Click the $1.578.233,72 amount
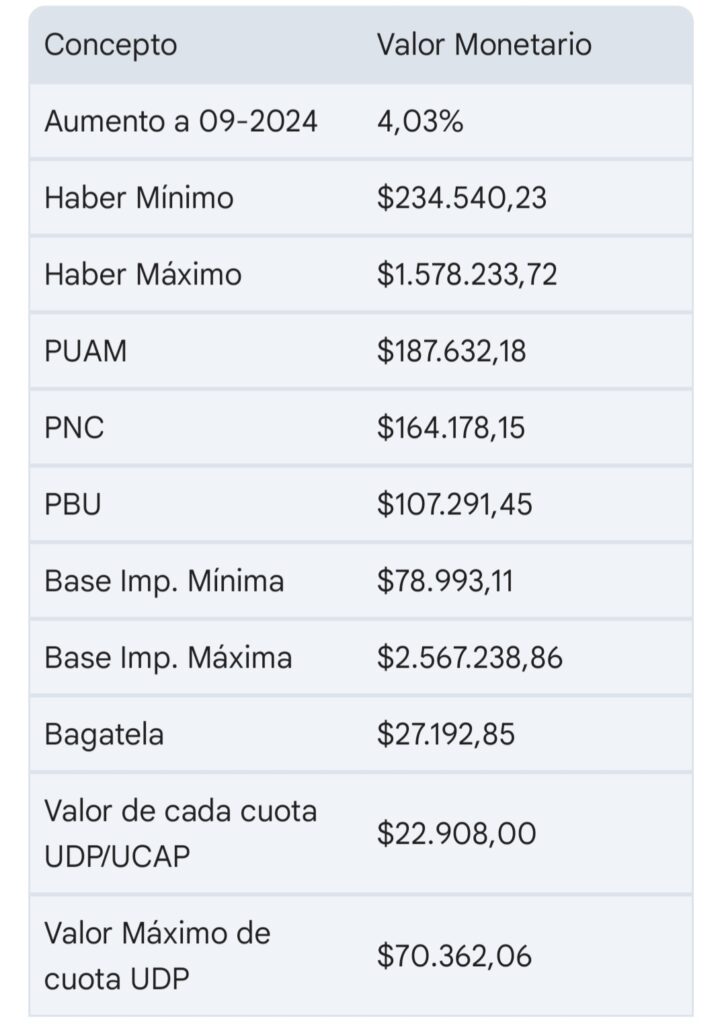This screenshot has width=724, height=1024. coord(467,274)
